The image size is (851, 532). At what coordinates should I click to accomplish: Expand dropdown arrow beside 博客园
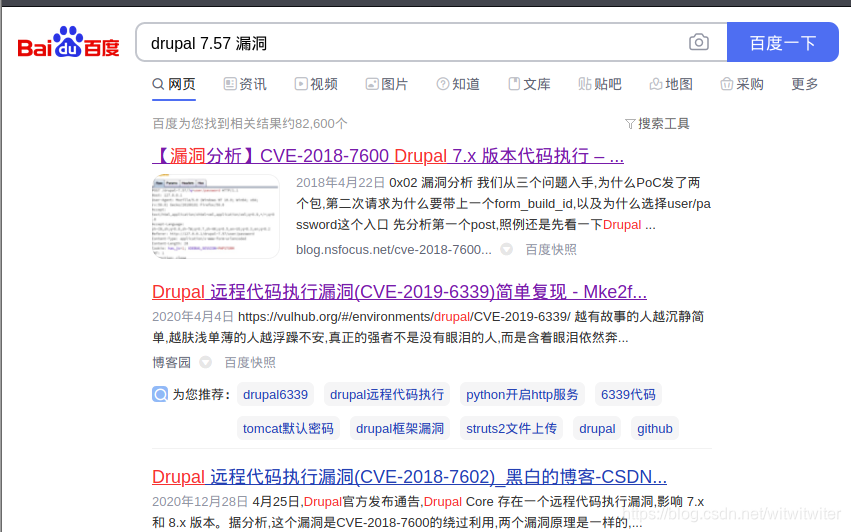point(206,362)
